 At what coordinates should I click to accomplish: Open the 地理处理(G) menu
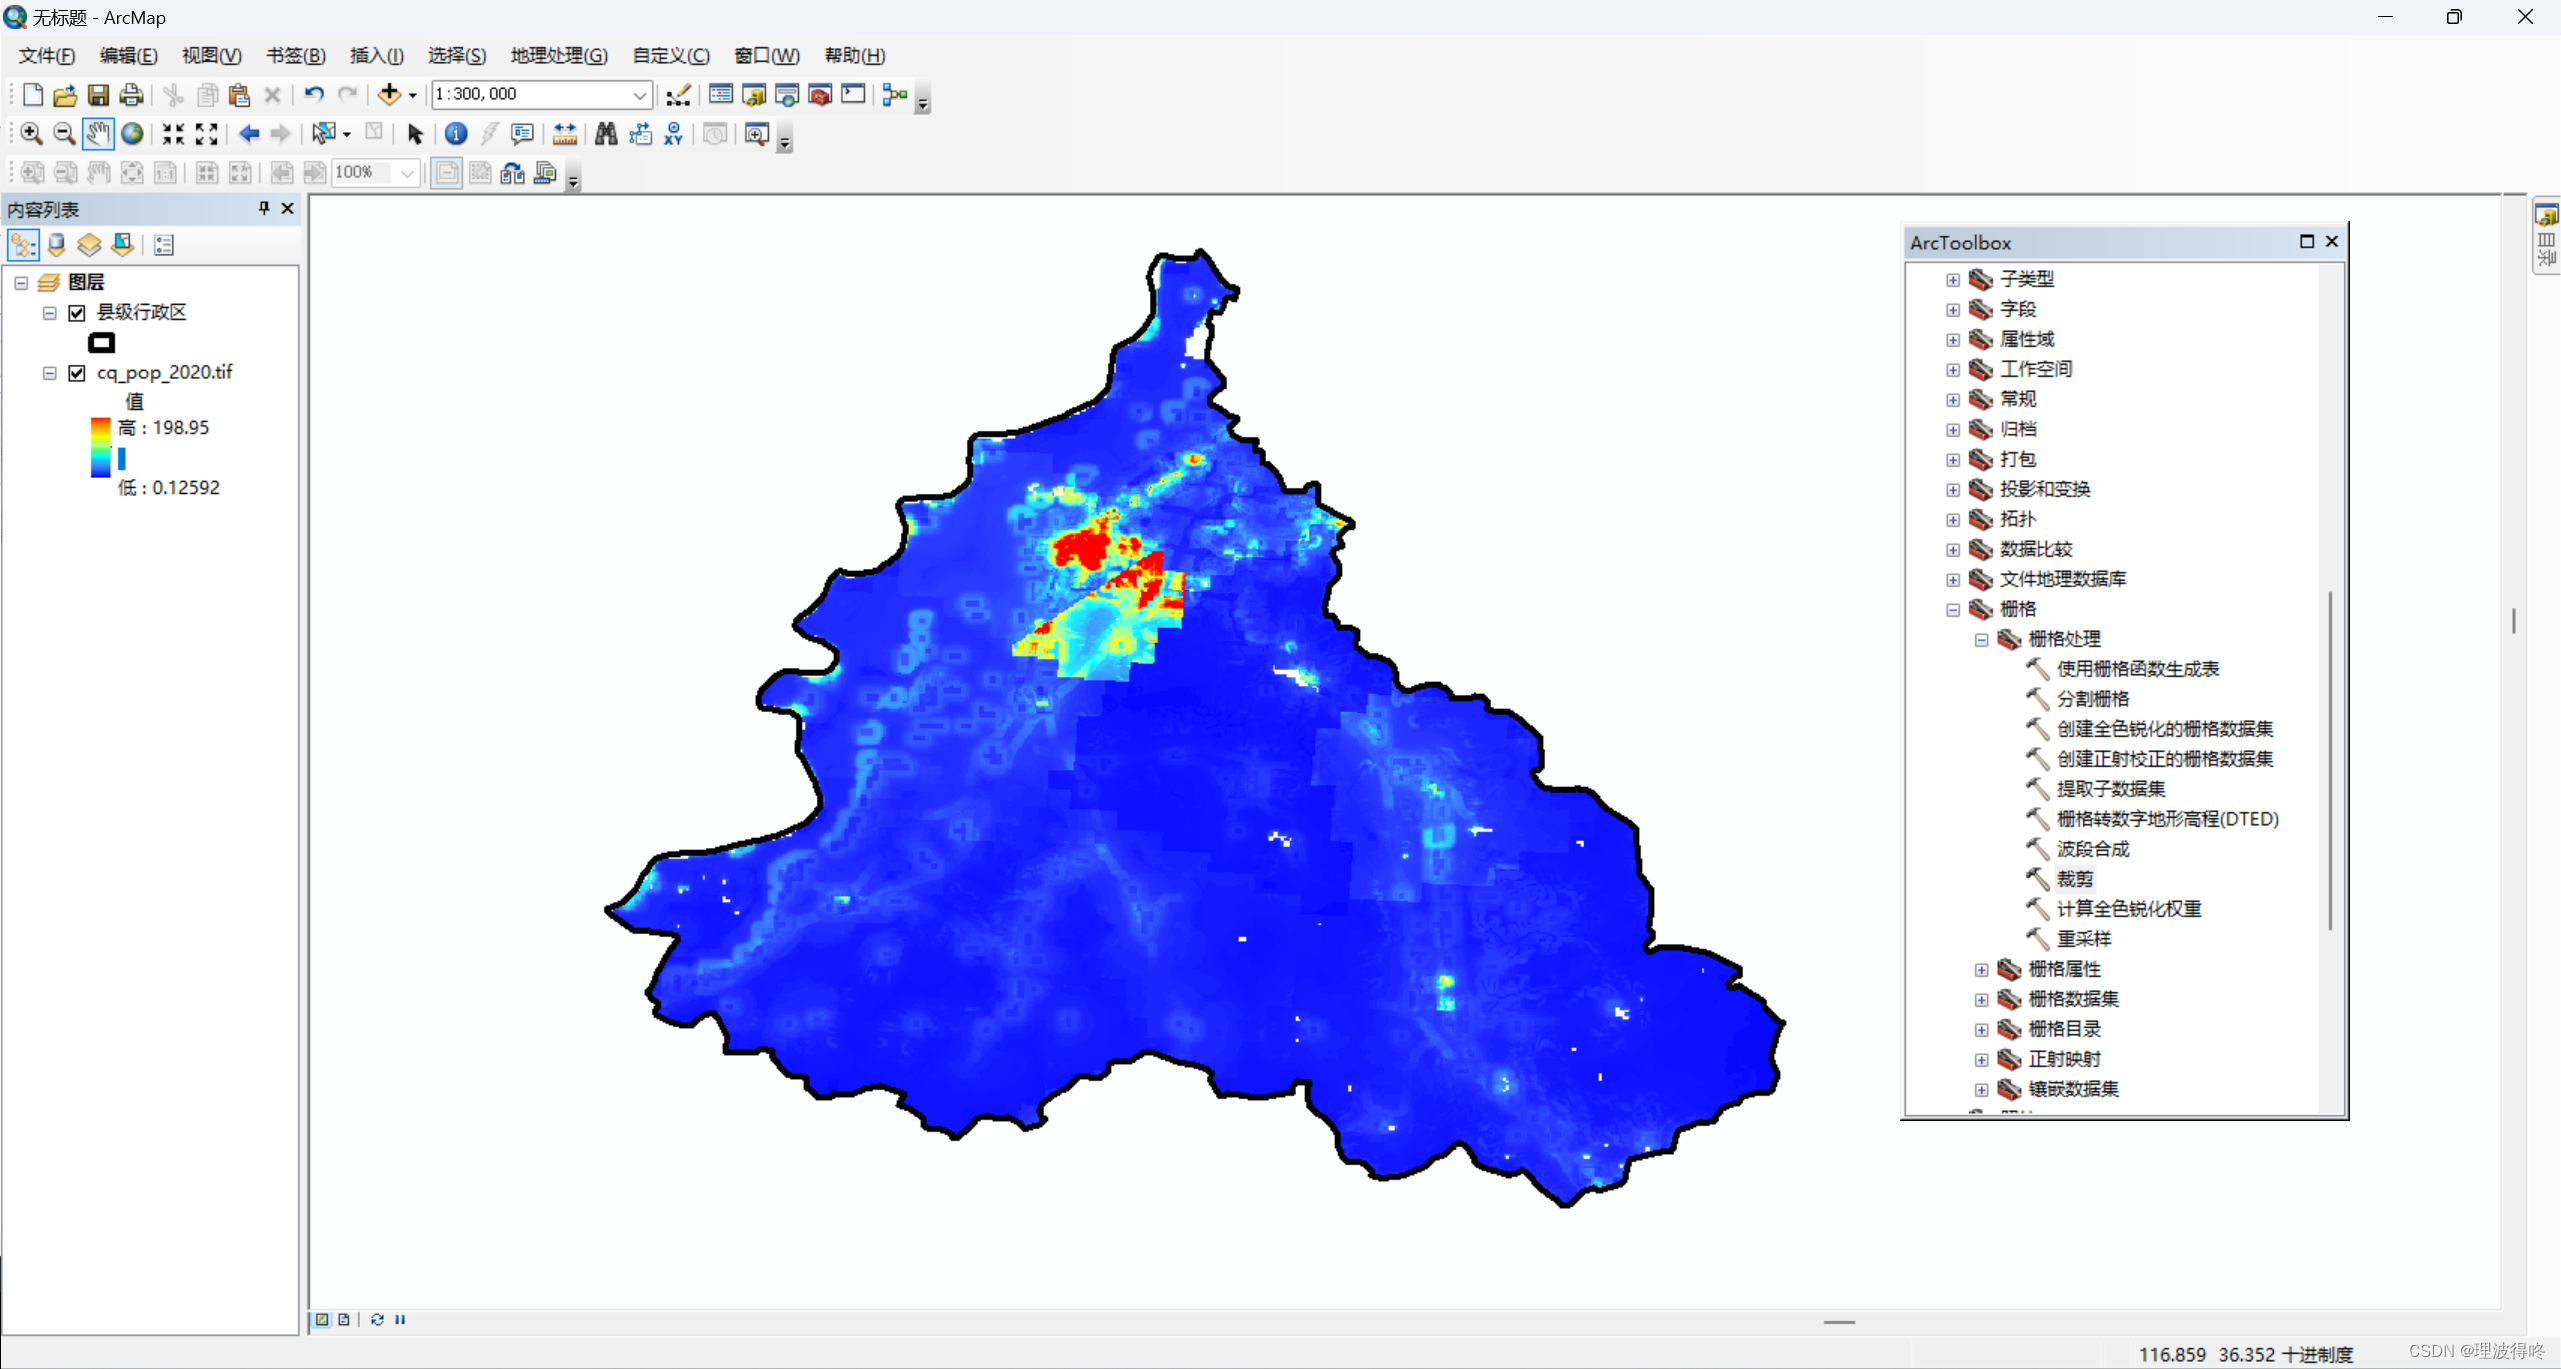coord(558,56)
